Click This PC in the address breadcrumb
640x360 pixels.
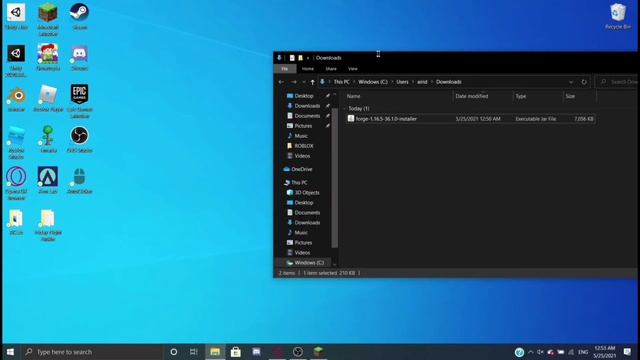[342, 82]
